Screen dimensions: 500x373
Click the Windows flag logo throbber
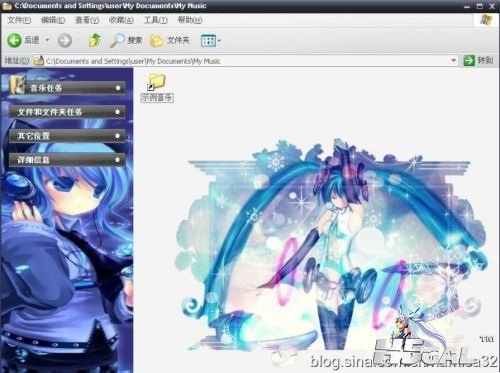(x=486, y=20)
